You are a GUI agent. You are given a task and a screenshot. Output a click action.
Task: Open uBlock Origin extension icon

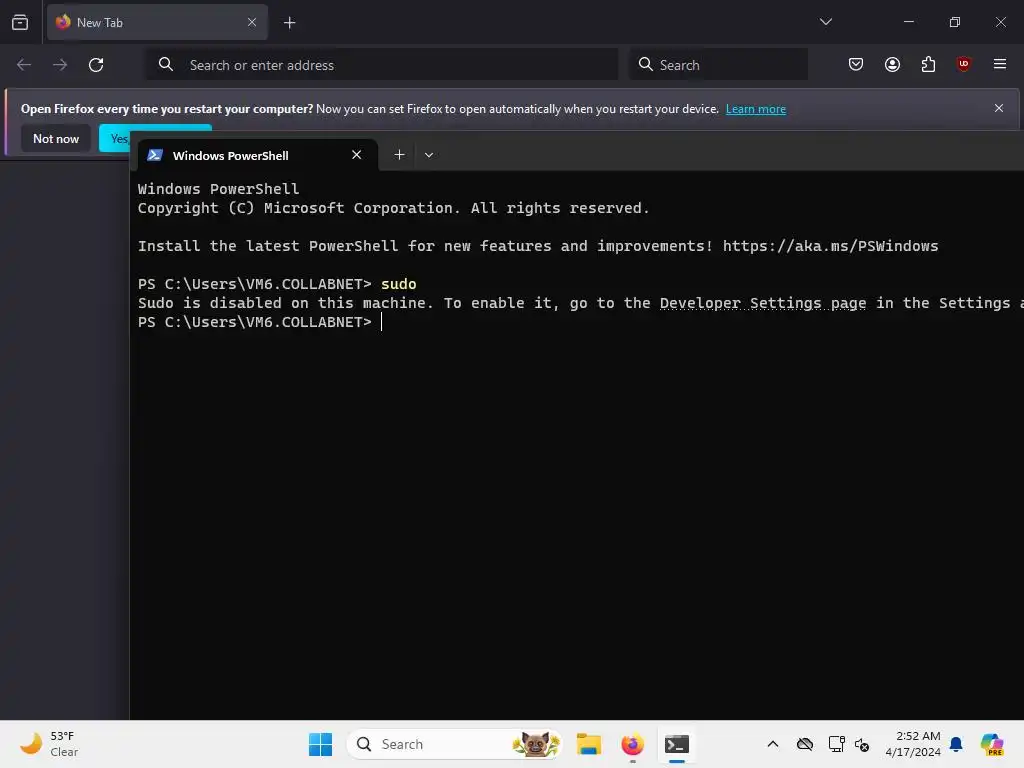coord(963,63)
